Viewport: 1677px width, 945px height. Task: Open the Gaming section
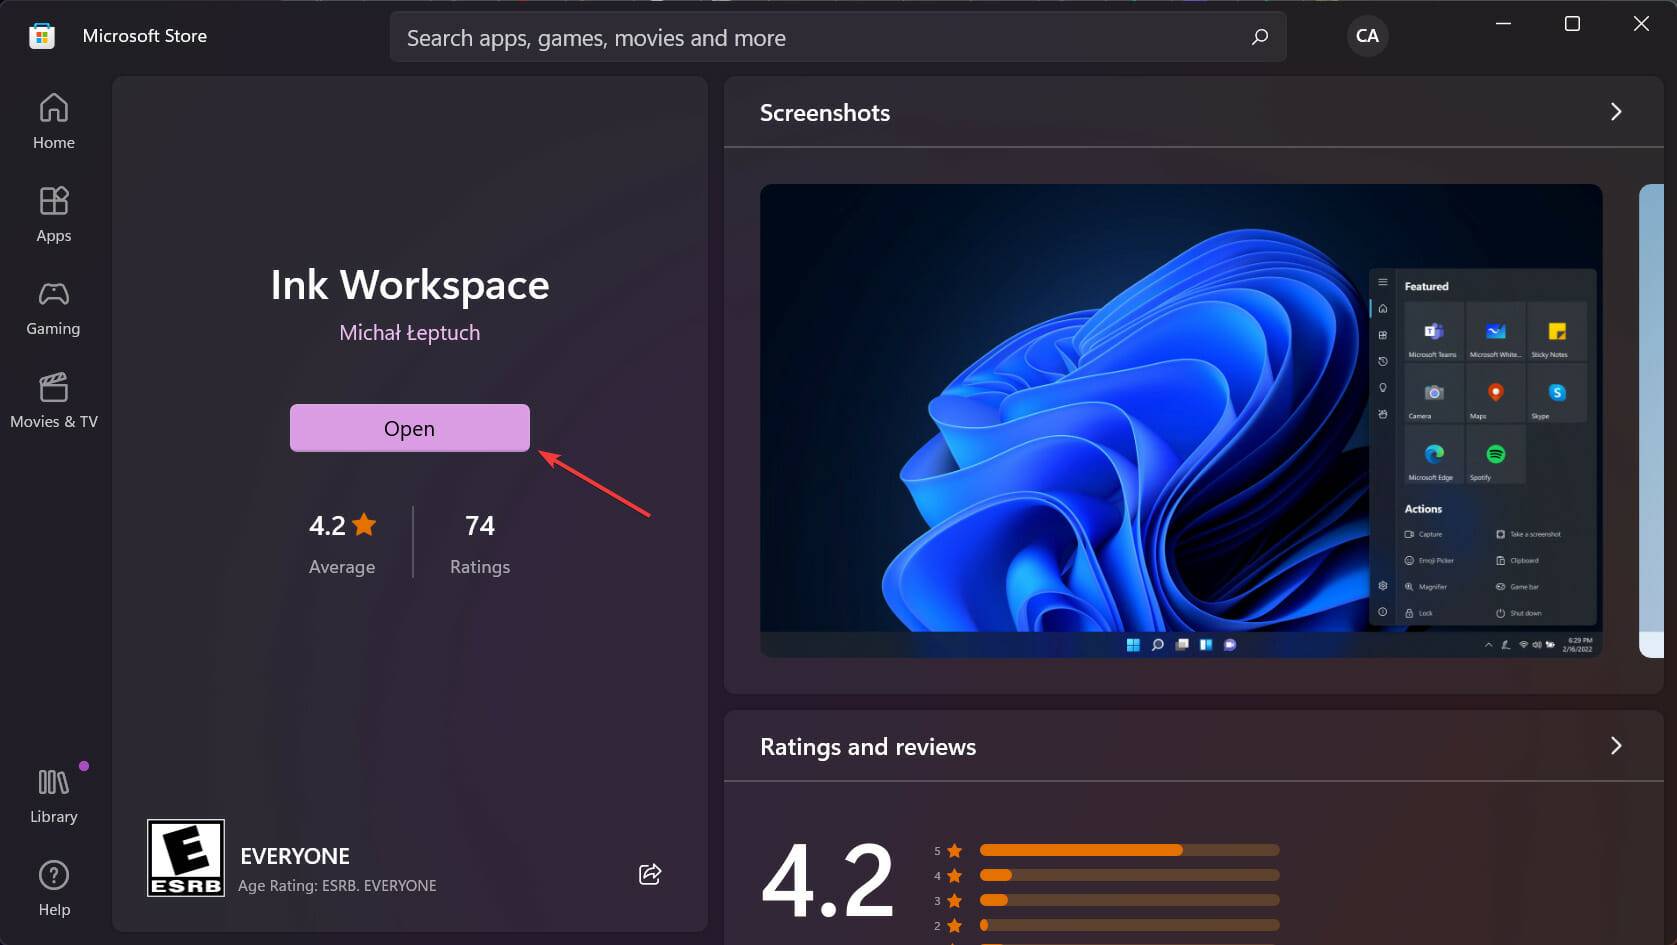(53, 306)
